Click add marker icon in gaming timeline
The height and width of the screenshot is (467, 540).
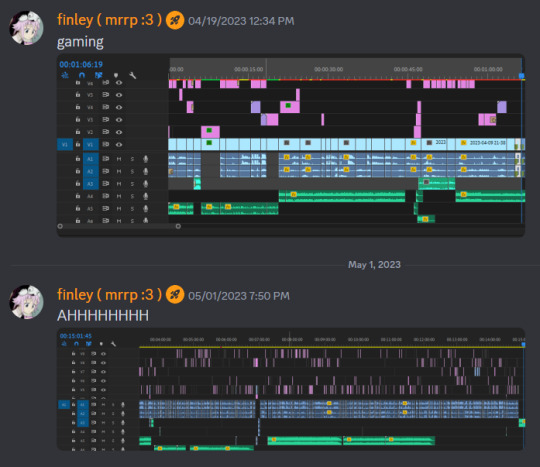click(x=116, y=75)
